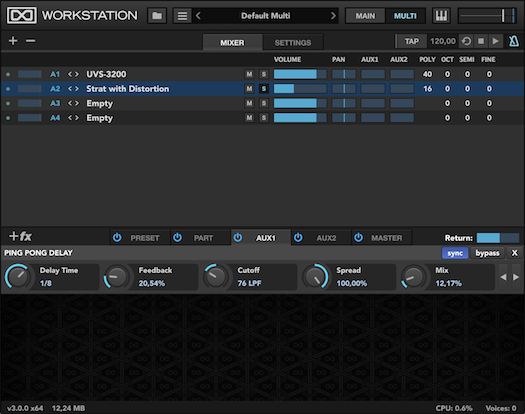Screen dimensions: 525x414
Task: Start playback with the play button
Action: 496,41
